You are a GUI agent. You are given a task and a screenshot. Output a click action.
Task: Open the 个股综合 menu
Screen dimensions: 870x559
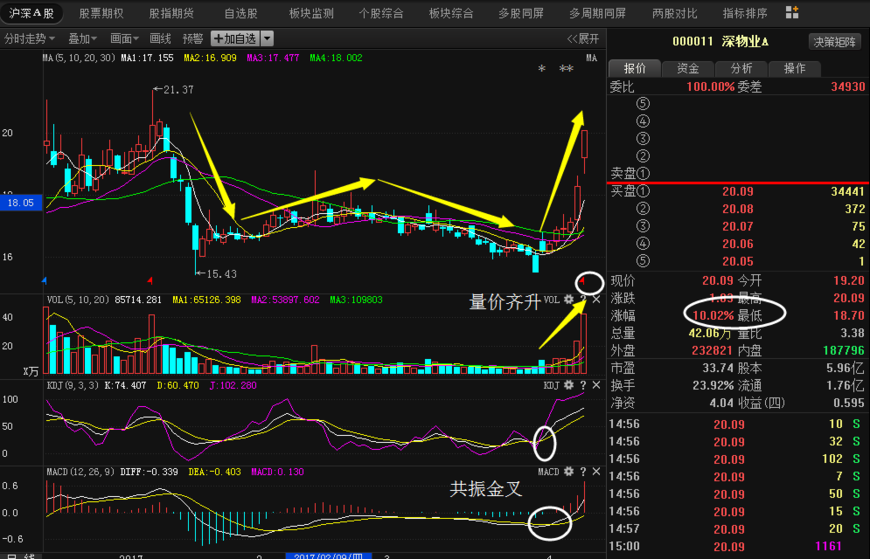click(381, 13)
